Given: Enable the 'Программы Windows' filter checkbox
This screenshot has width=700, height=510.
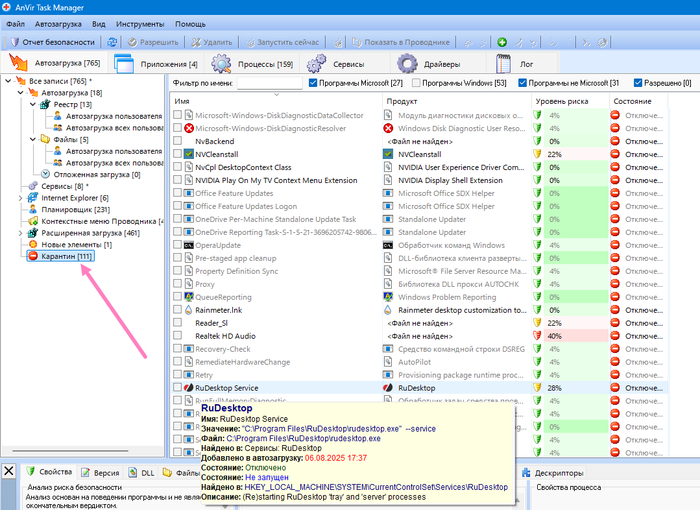Looking at the screenshot, I should coord(416,83).
